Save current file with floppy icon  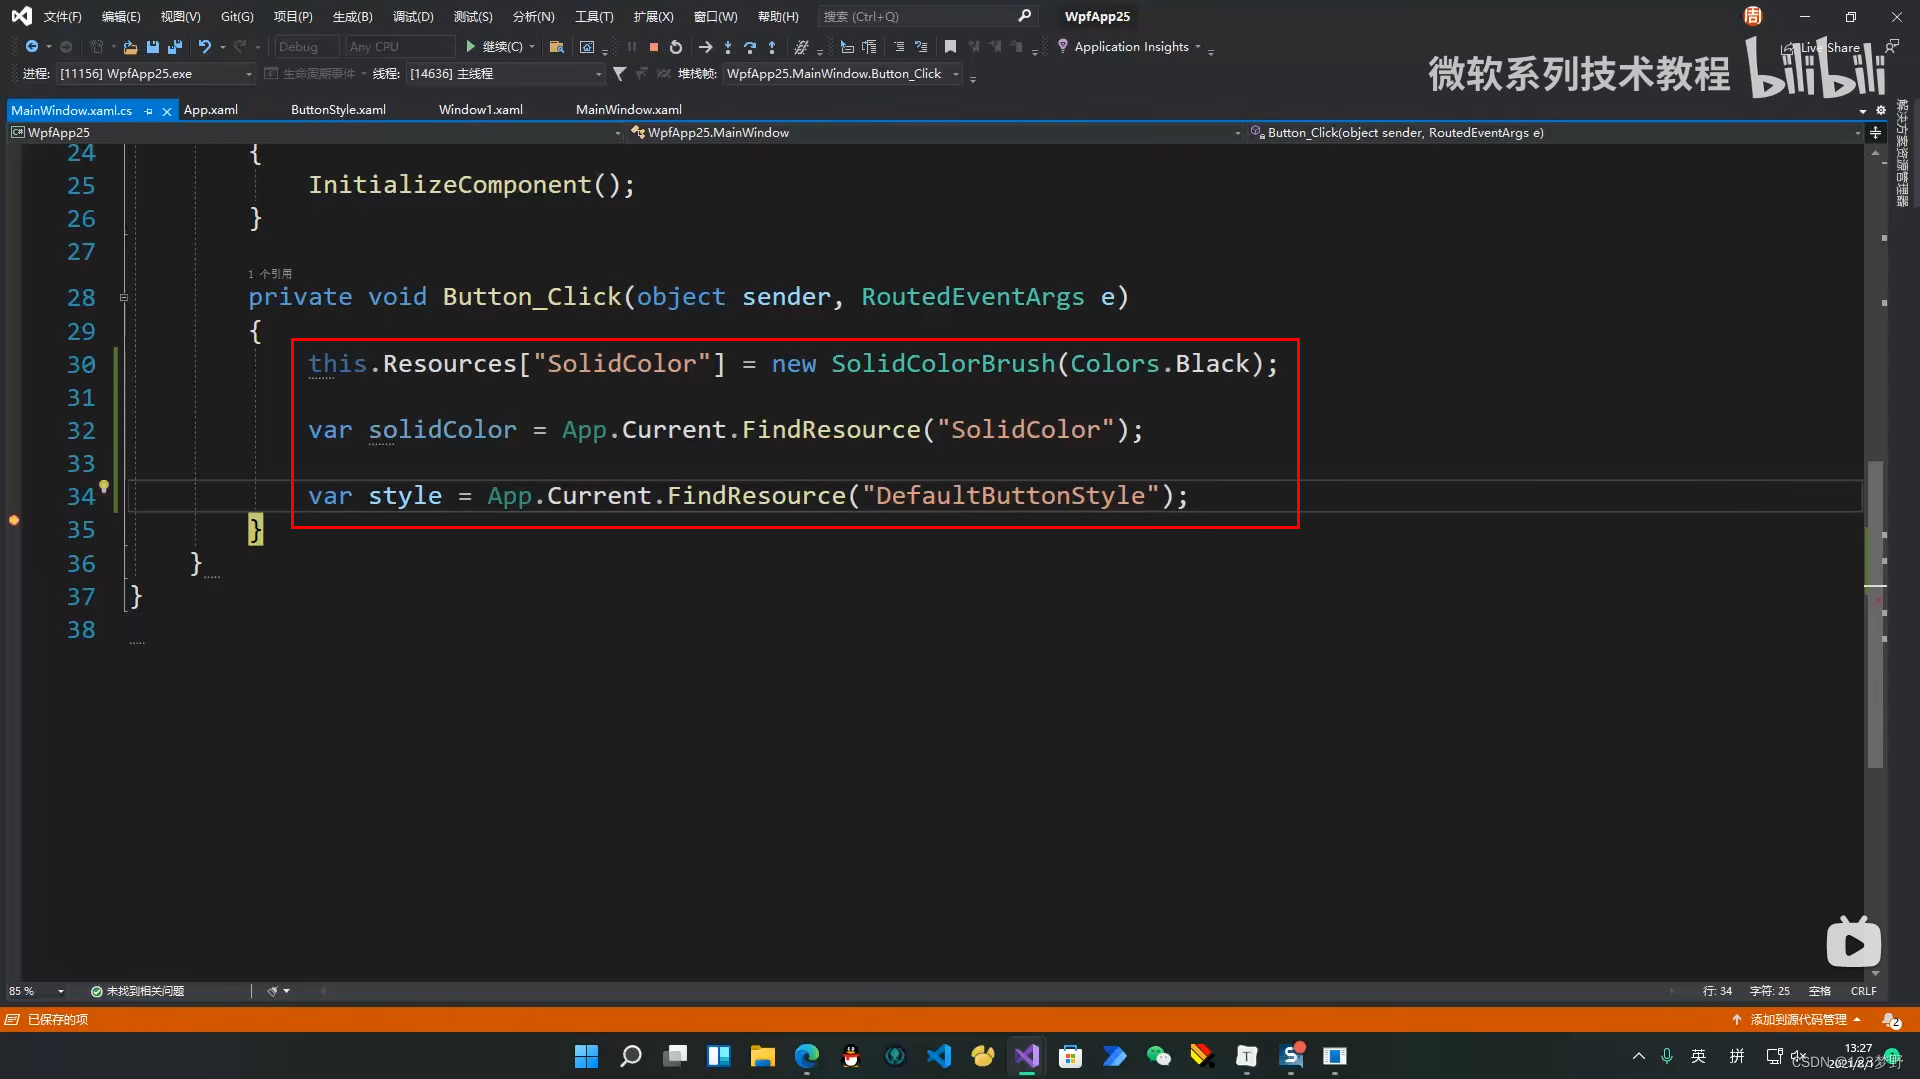(153, 47)
